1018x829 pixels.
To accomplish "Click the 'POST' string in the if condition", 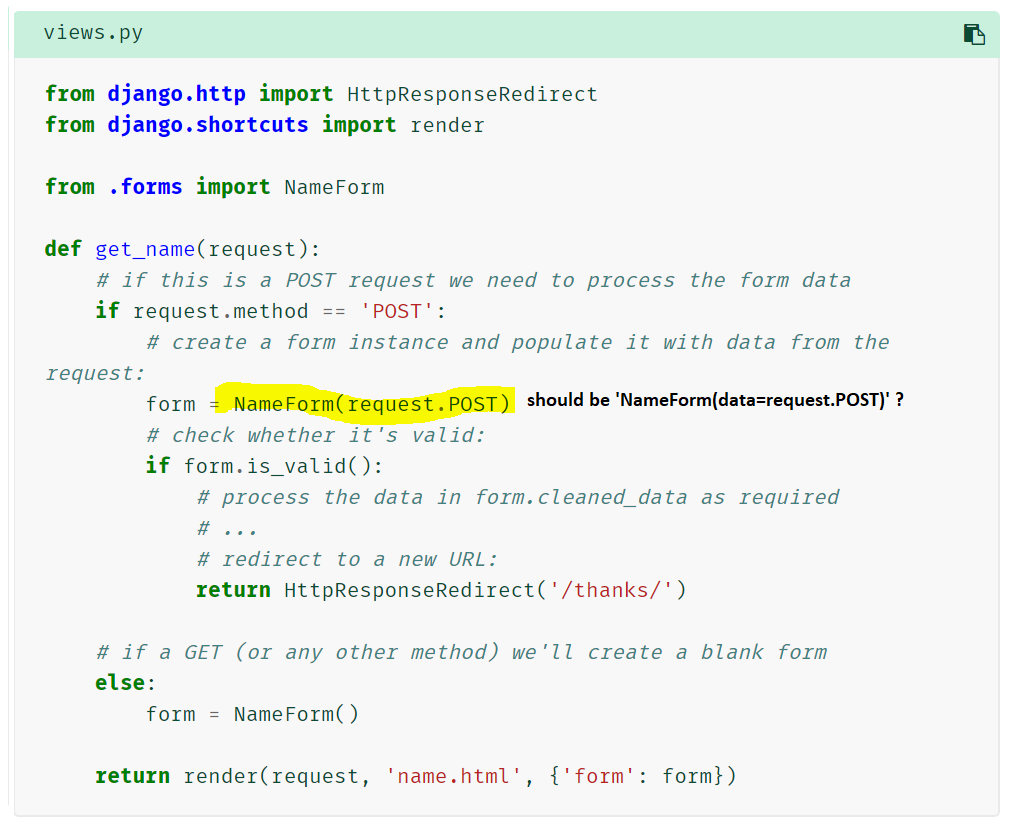I will pyautogui.click(x=398, y=310).
